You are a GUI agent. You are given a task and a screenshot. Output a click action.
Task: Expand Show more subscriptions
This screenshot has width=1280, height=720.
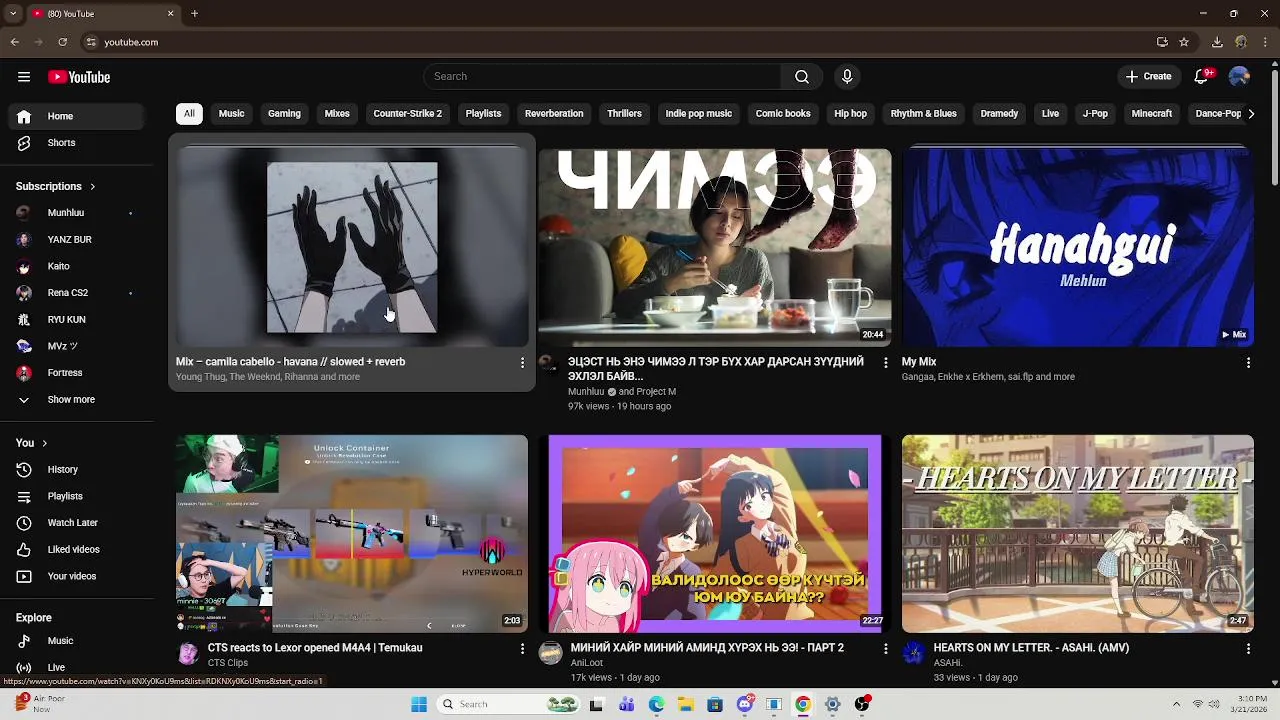click(77, 400)
